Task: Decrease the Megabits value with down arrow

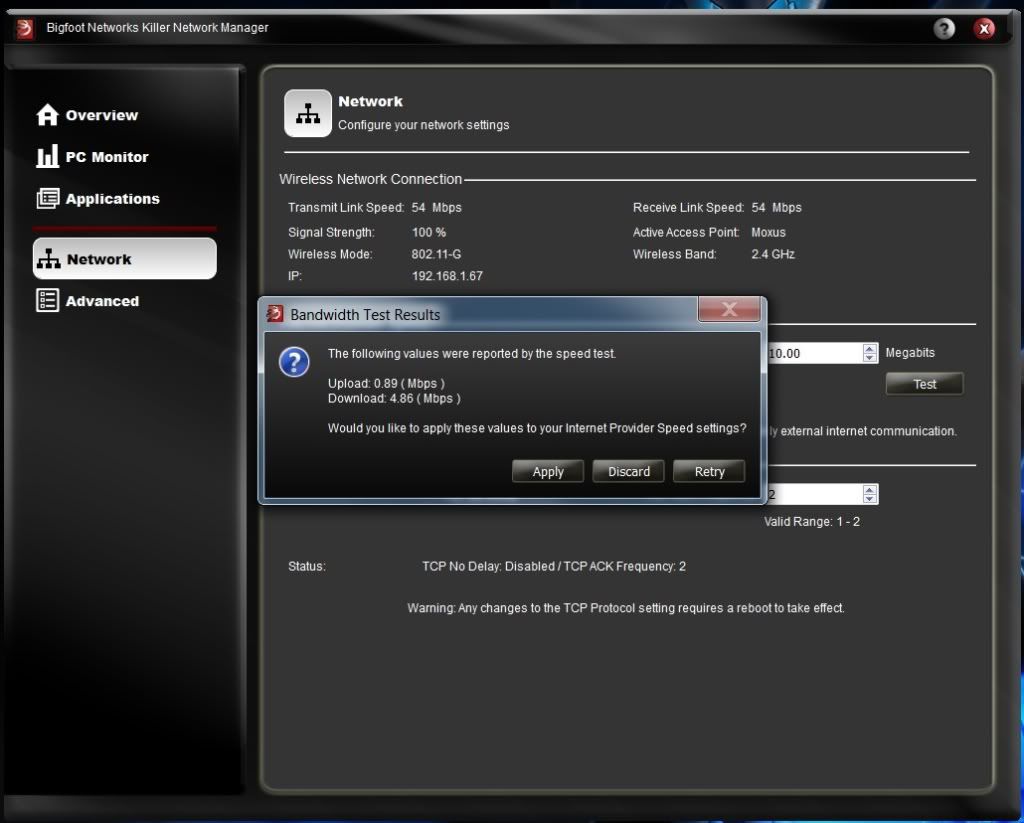Action: [x=869, y=358]
